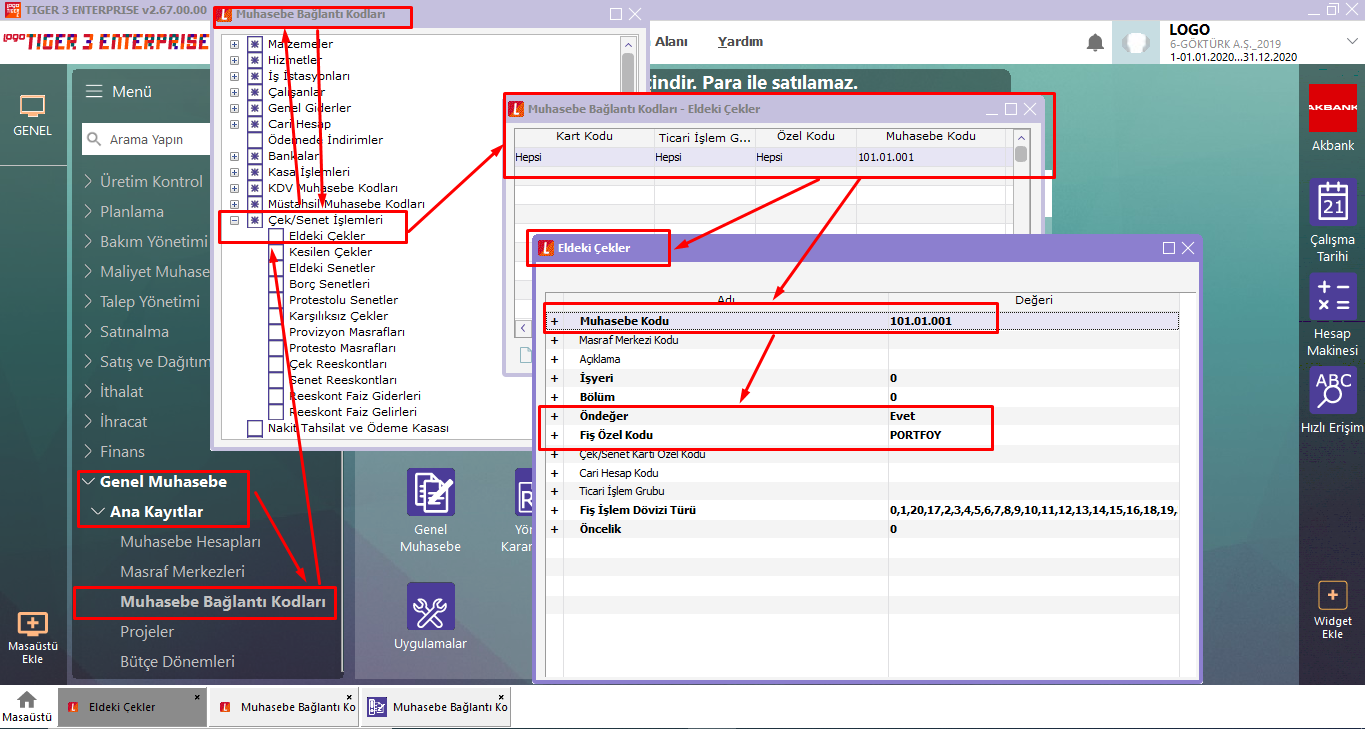The width and height of the screenshot is (1365, 729).
Task: Expand the Muhasebe Kodu property row plus
Action: point(554,321)
